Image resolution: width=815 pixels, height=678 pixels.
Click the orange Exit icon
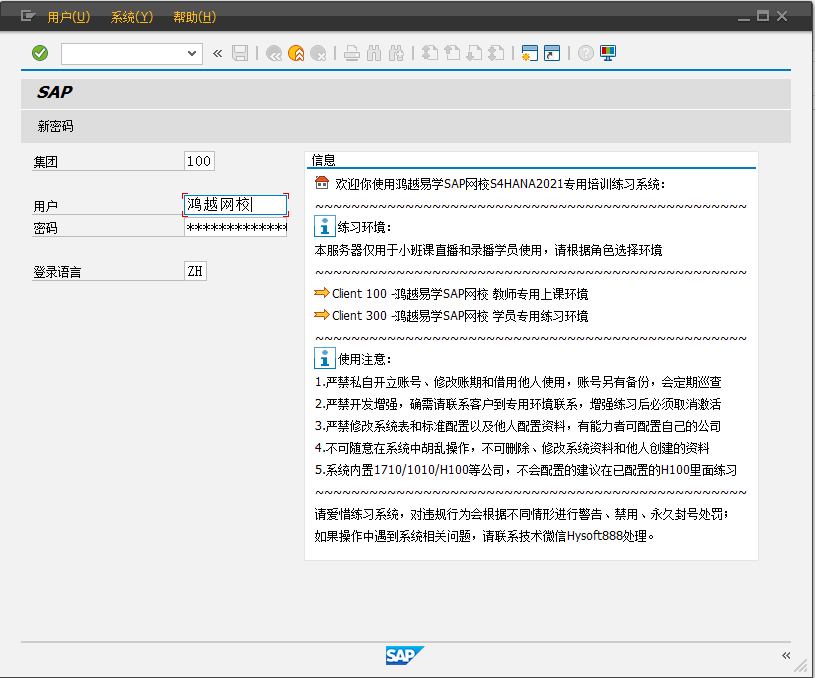(296, 53)
